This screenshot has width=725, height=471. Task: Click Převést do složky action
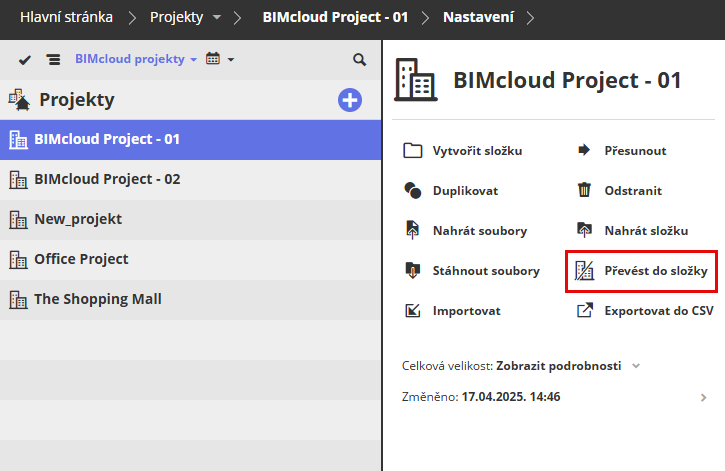pos(656,271)
